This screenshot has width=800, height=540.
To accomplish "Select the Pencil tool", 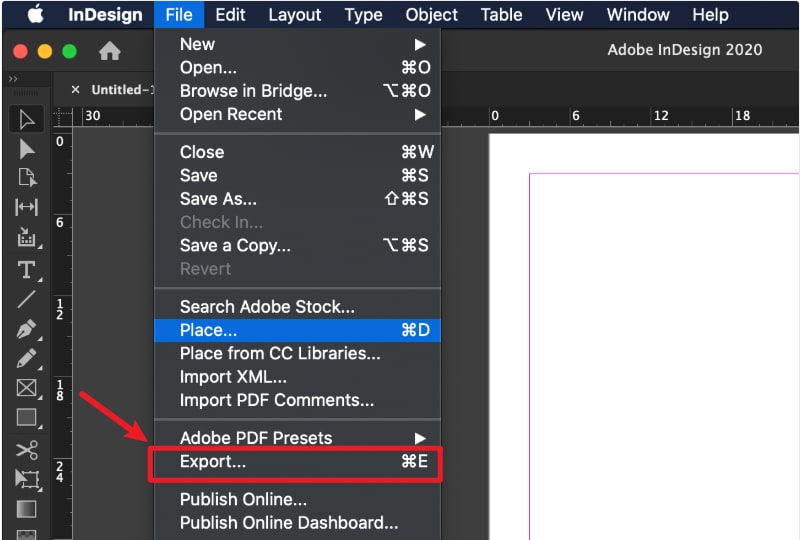I will click(27, 358).
